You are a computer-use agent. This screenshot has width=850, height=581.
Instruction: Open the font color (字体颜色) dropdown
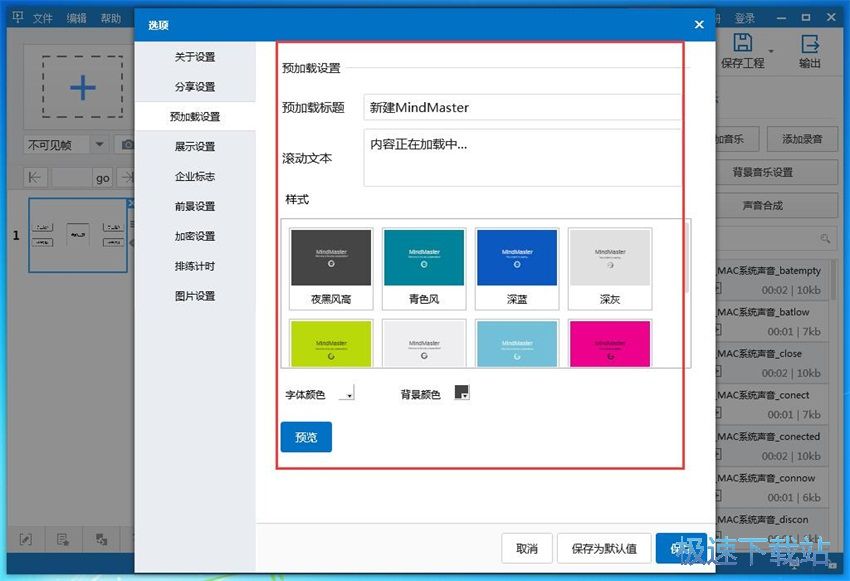pyautogui.click(x=346, y=393)
